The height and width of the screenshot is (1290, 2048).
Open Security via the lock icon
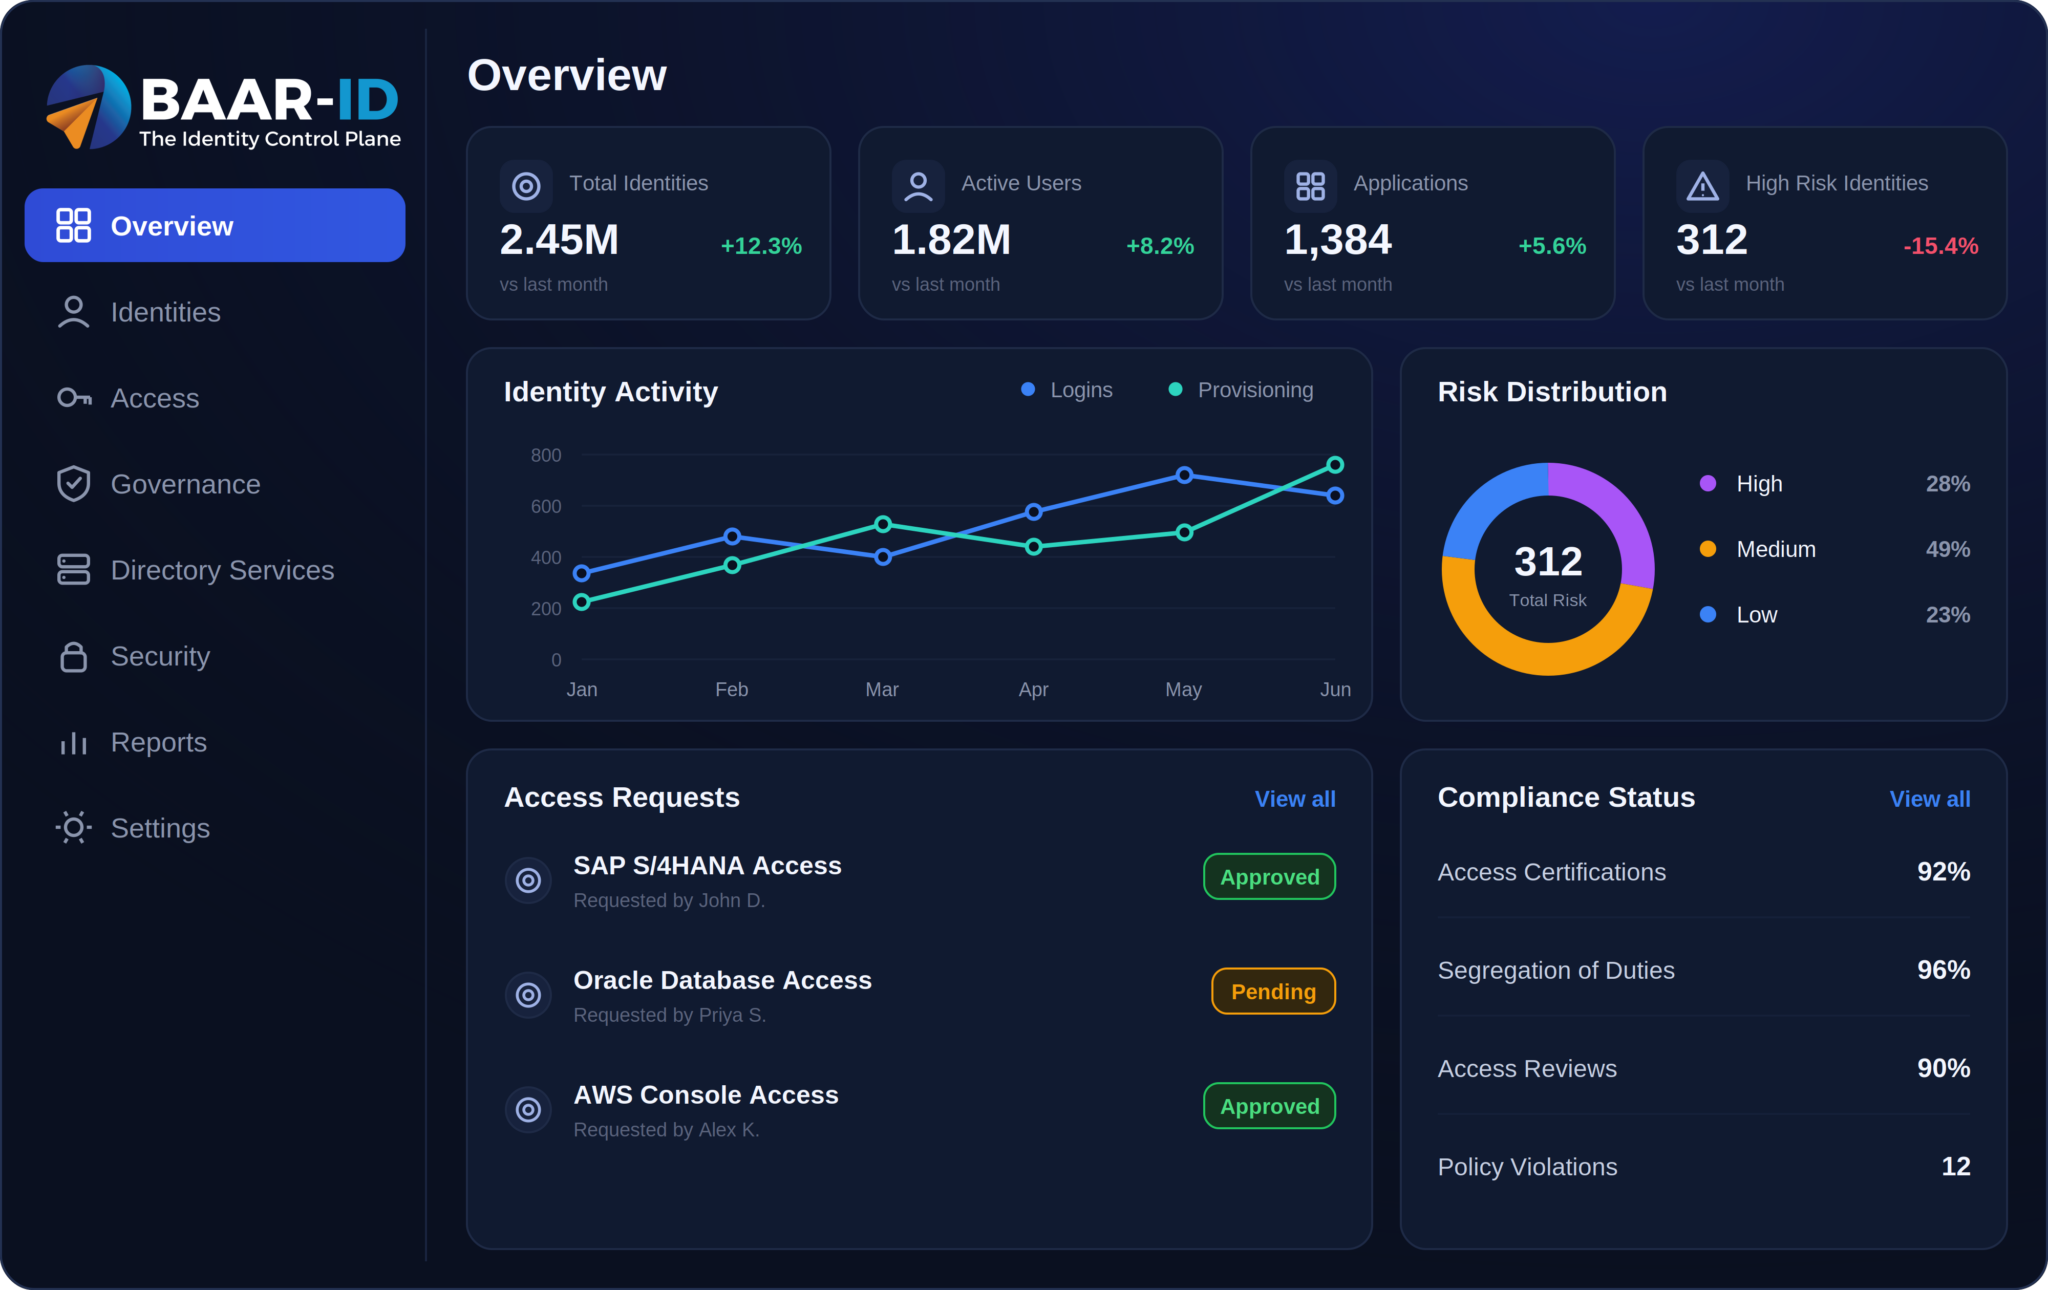click(73, 656)
